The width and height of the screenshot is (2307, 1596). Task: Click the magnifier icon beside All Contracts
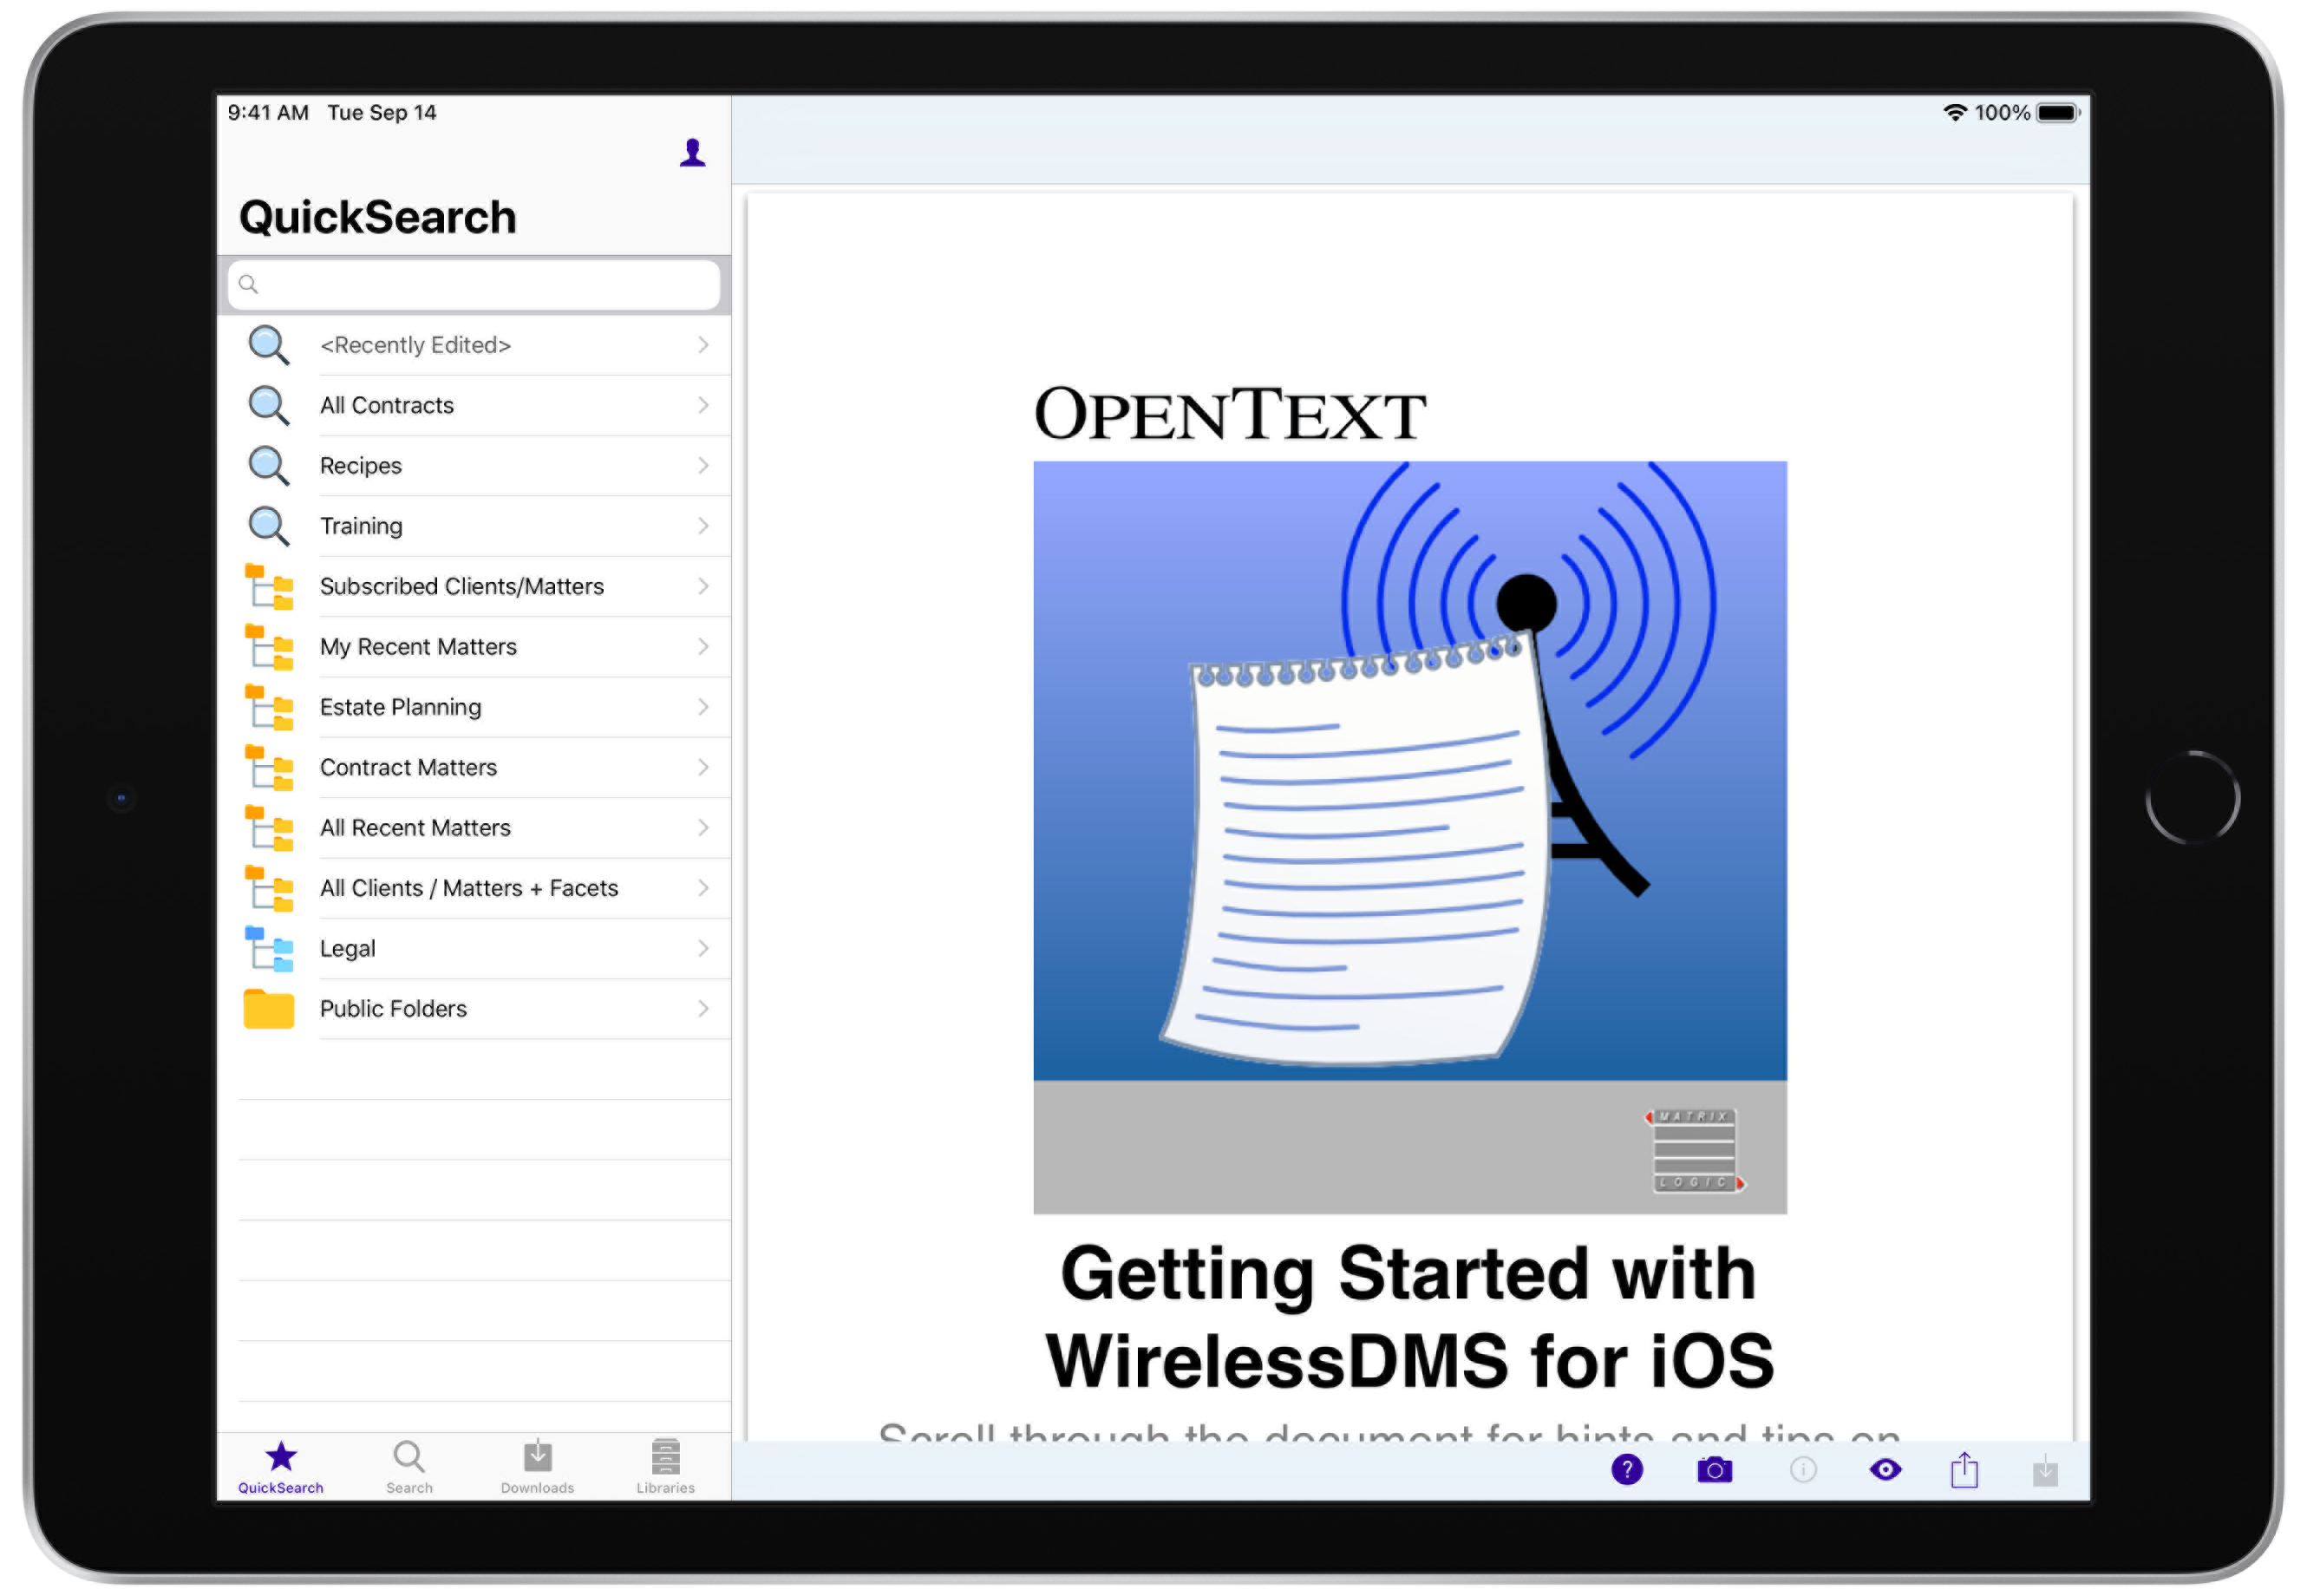(268, 405)
